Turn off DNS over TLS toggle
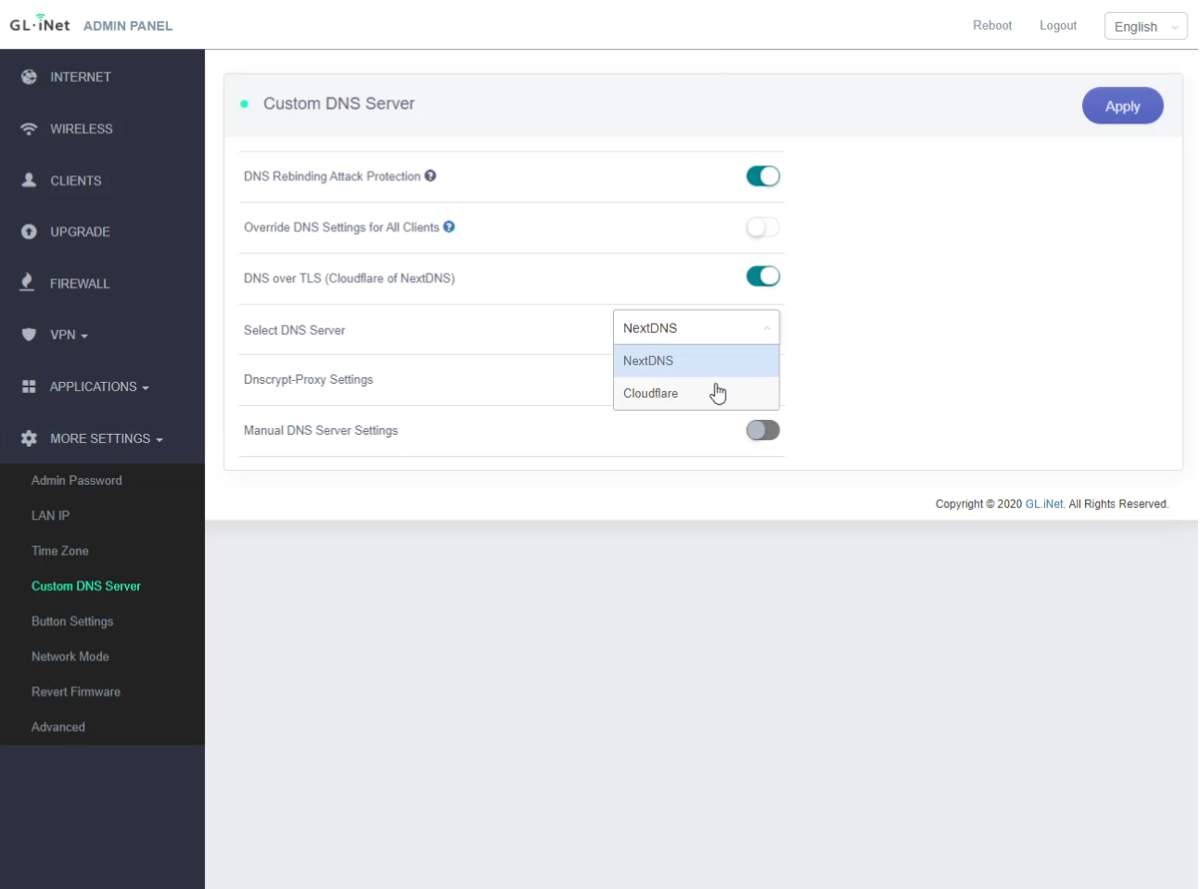1200x889 pixels. tap(763, 276)
